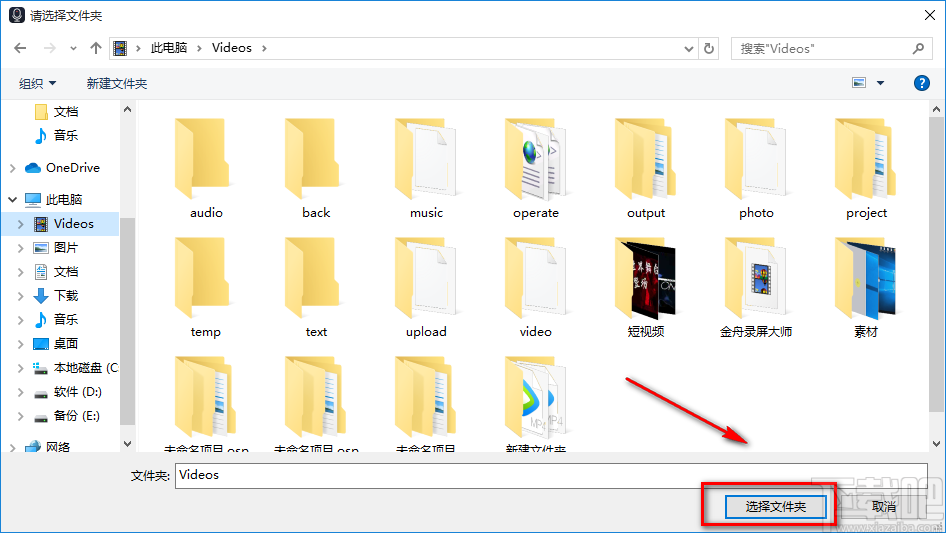Refresh the Videos address bar

(709, 48)
